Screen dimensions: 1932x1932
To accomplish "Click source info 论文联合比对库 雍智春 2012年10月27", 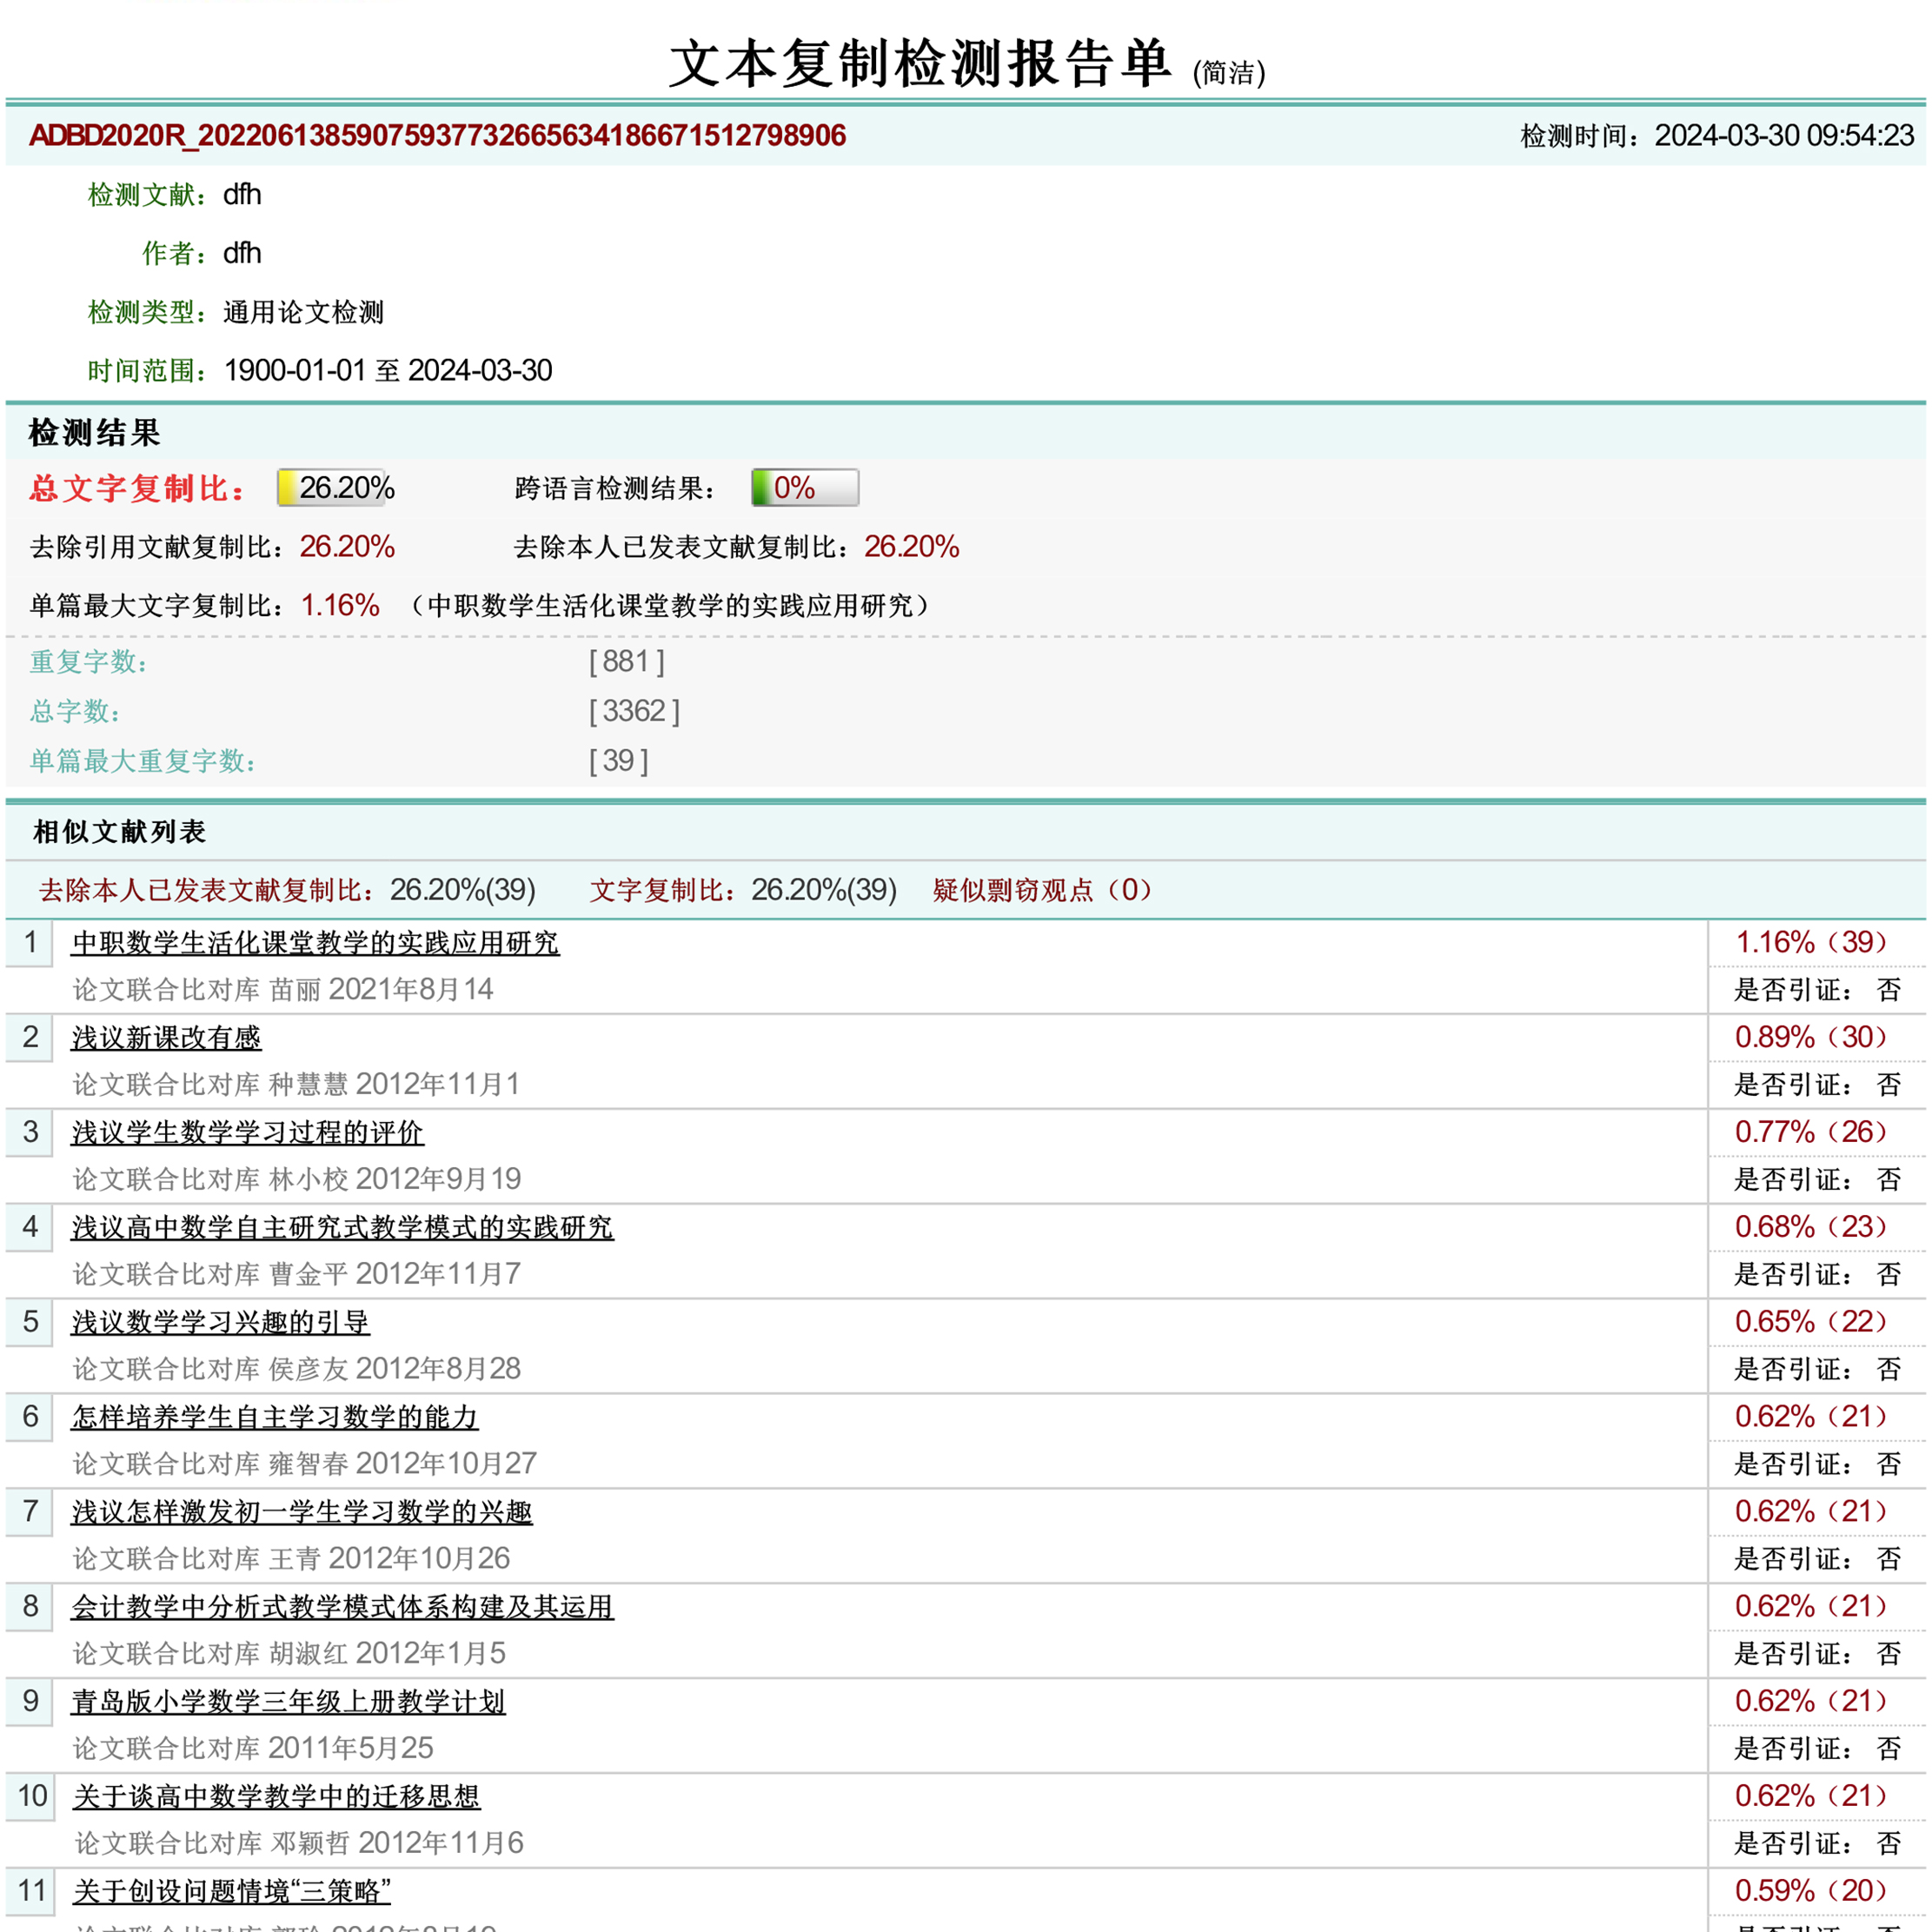I will click(304, 1465).
